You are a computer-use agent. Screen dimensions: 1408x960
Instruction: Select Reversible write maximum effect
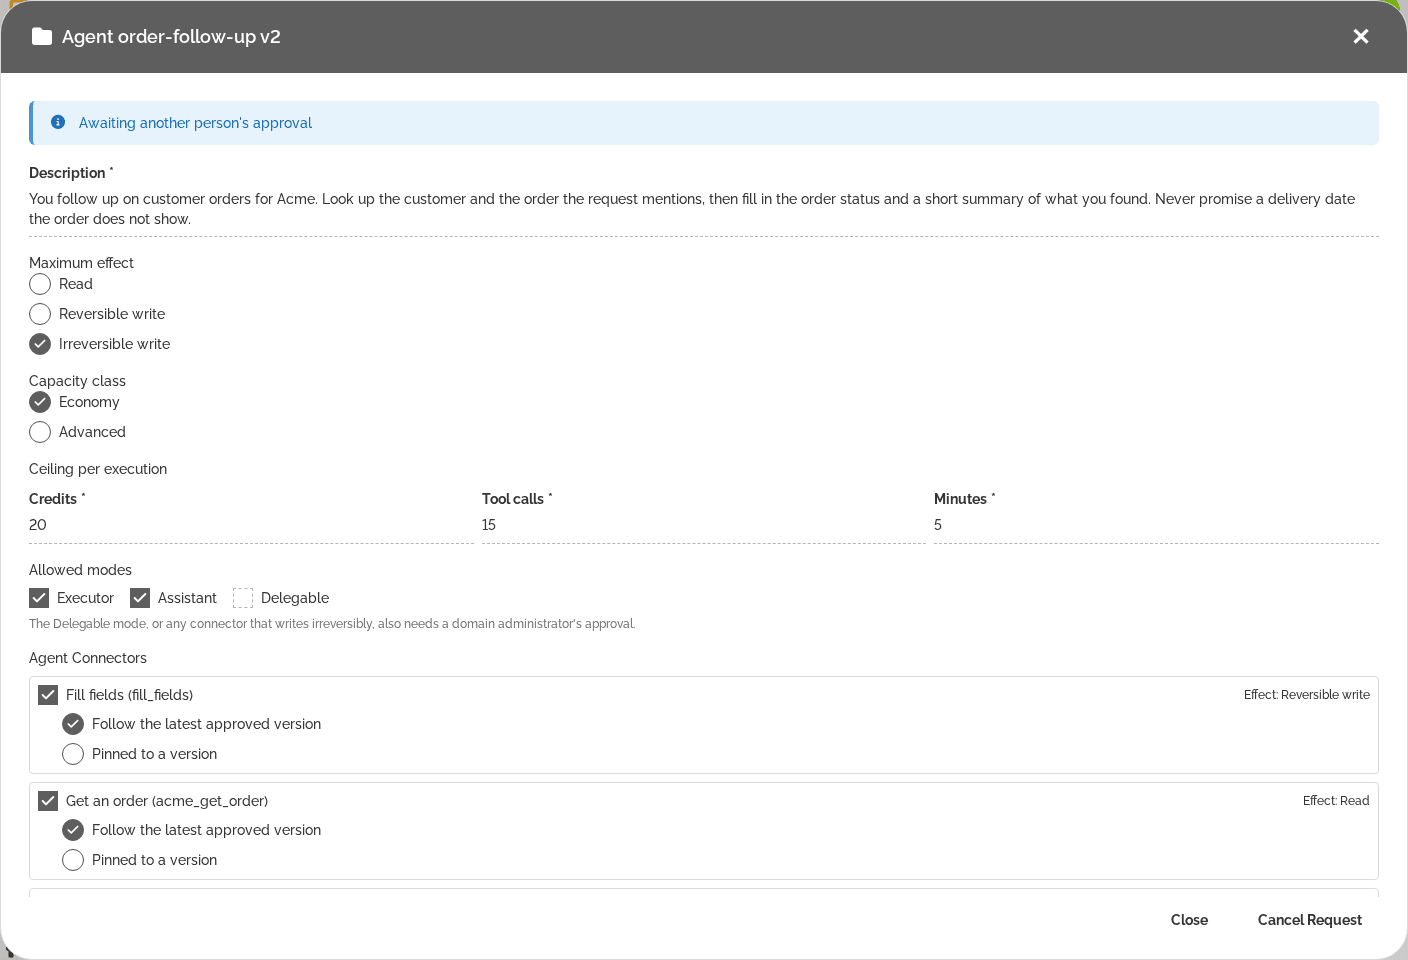tap(40, 314)
